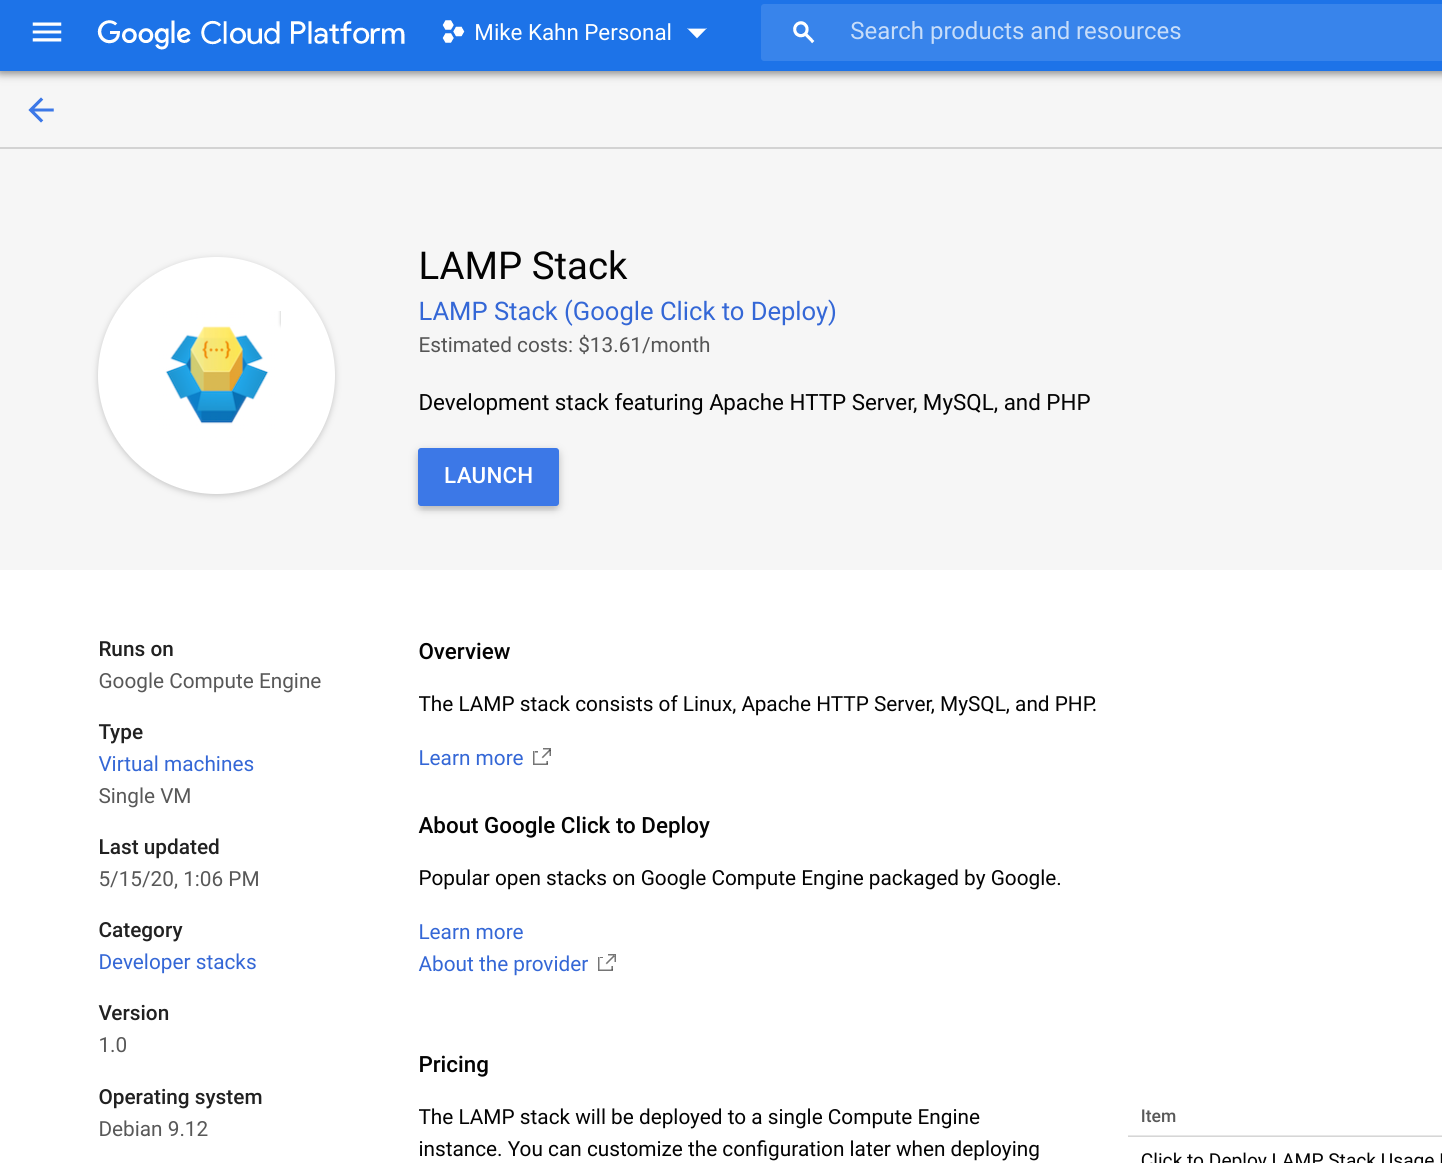This screenshot has height=1163, width=1442.
Task: Click the Item column header in pricing table
Action: click(1158, 1116)
